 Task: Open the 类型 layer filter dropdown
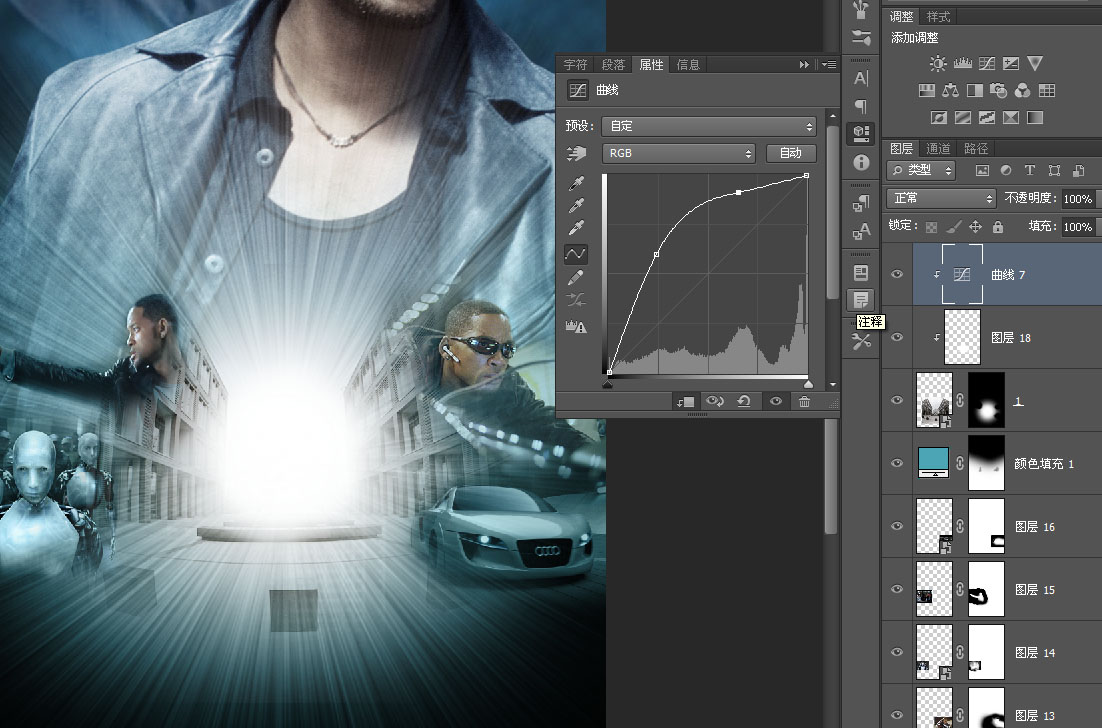point(921,170)
